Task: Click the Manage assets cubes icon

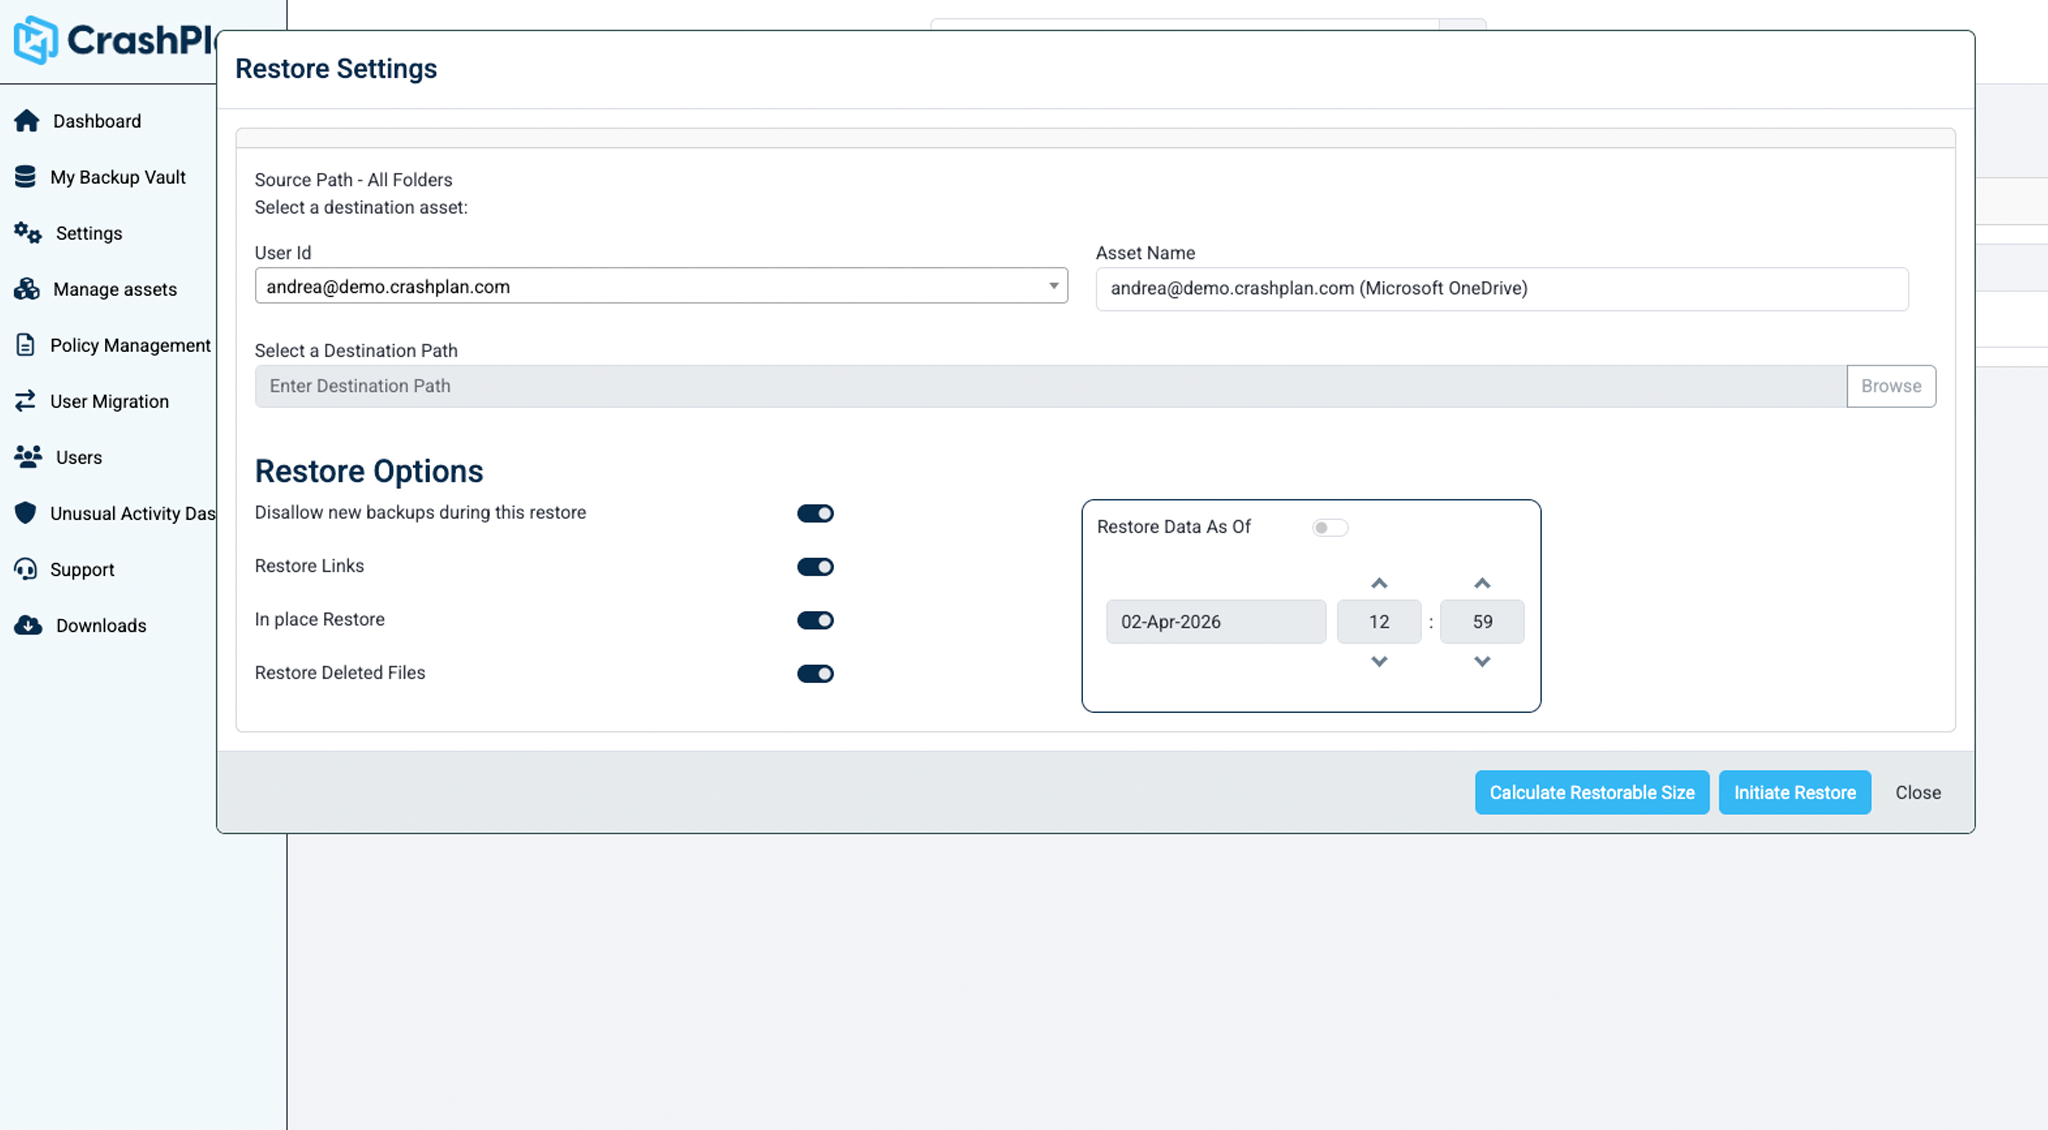Action: click(27, 289)
